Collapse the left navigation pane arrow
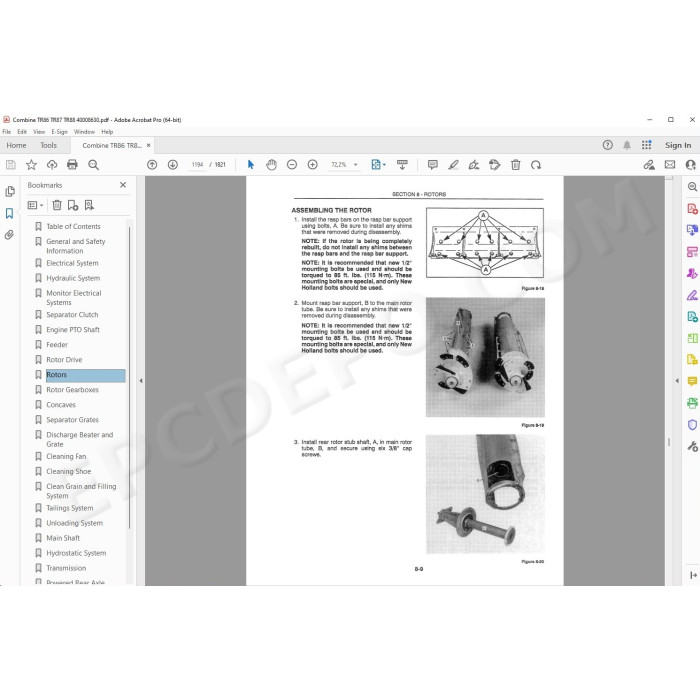This screenshot has width=700, height=700. click(141, 381)
